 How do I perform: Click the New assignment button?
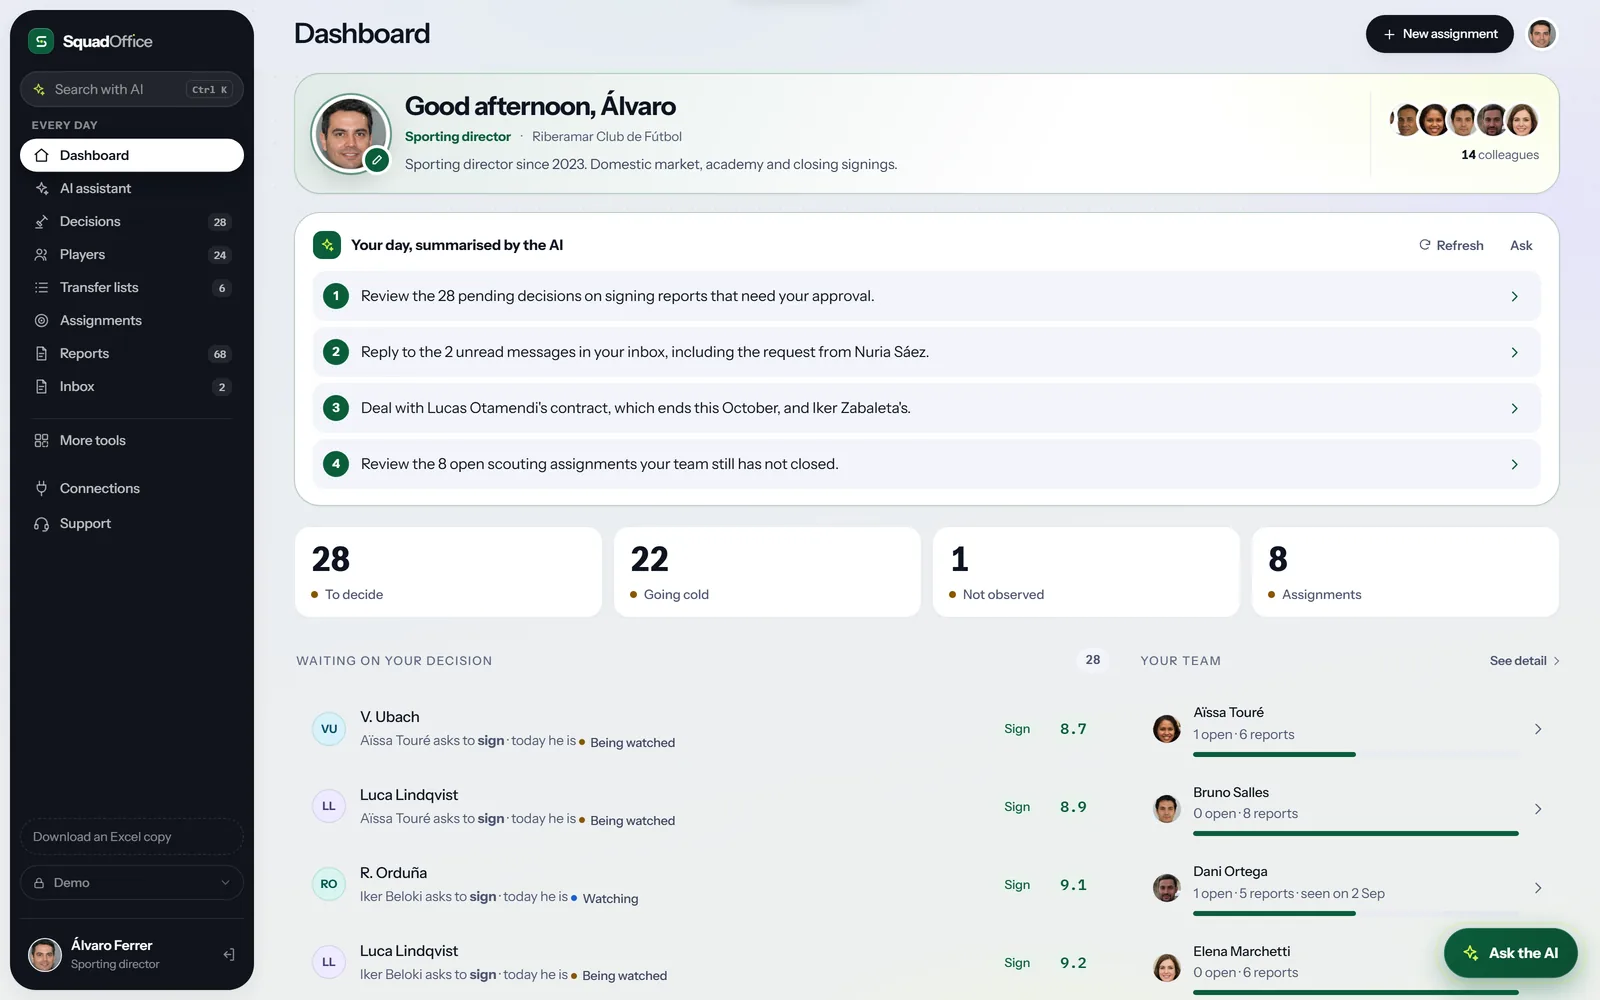click(1440, 34)
